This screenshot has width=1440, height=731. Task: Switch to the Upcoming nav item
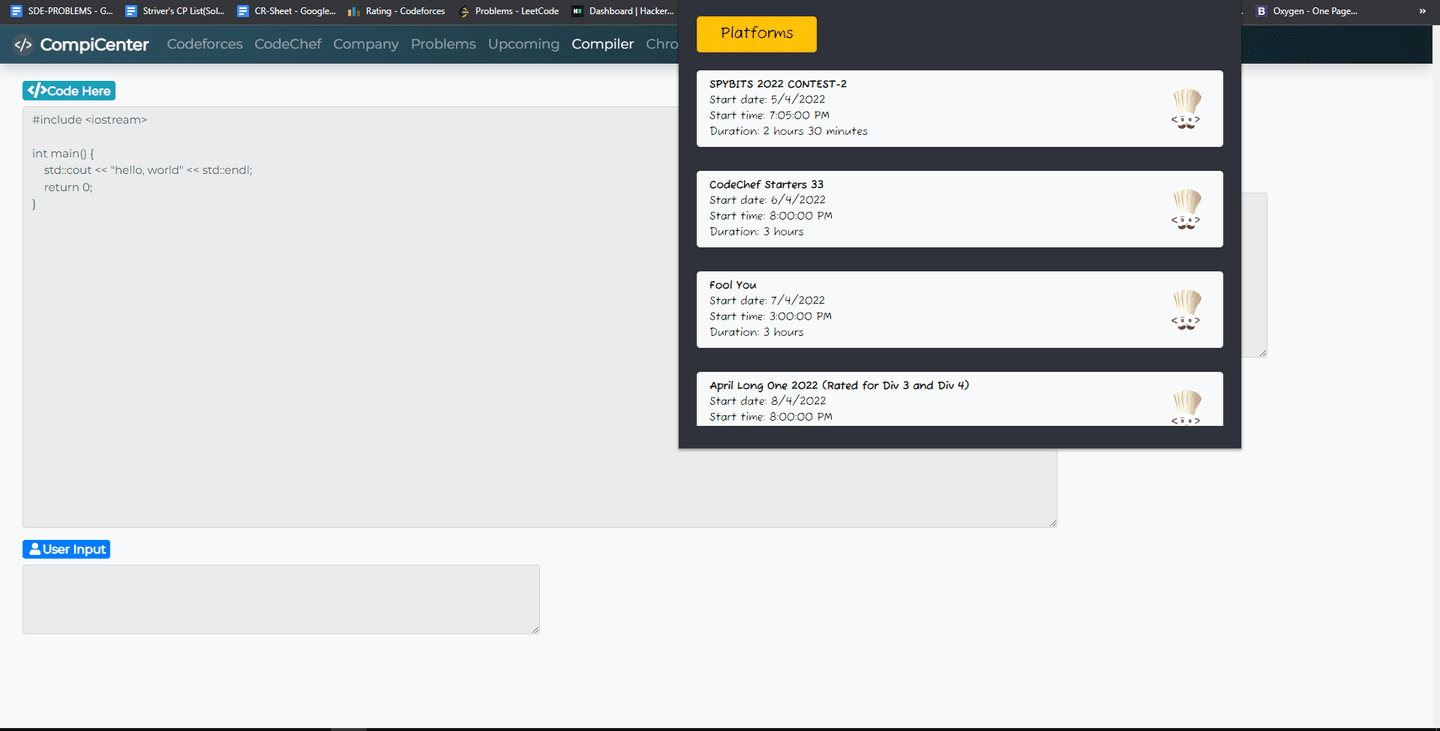pyautogui.click(x=524, y=44)
